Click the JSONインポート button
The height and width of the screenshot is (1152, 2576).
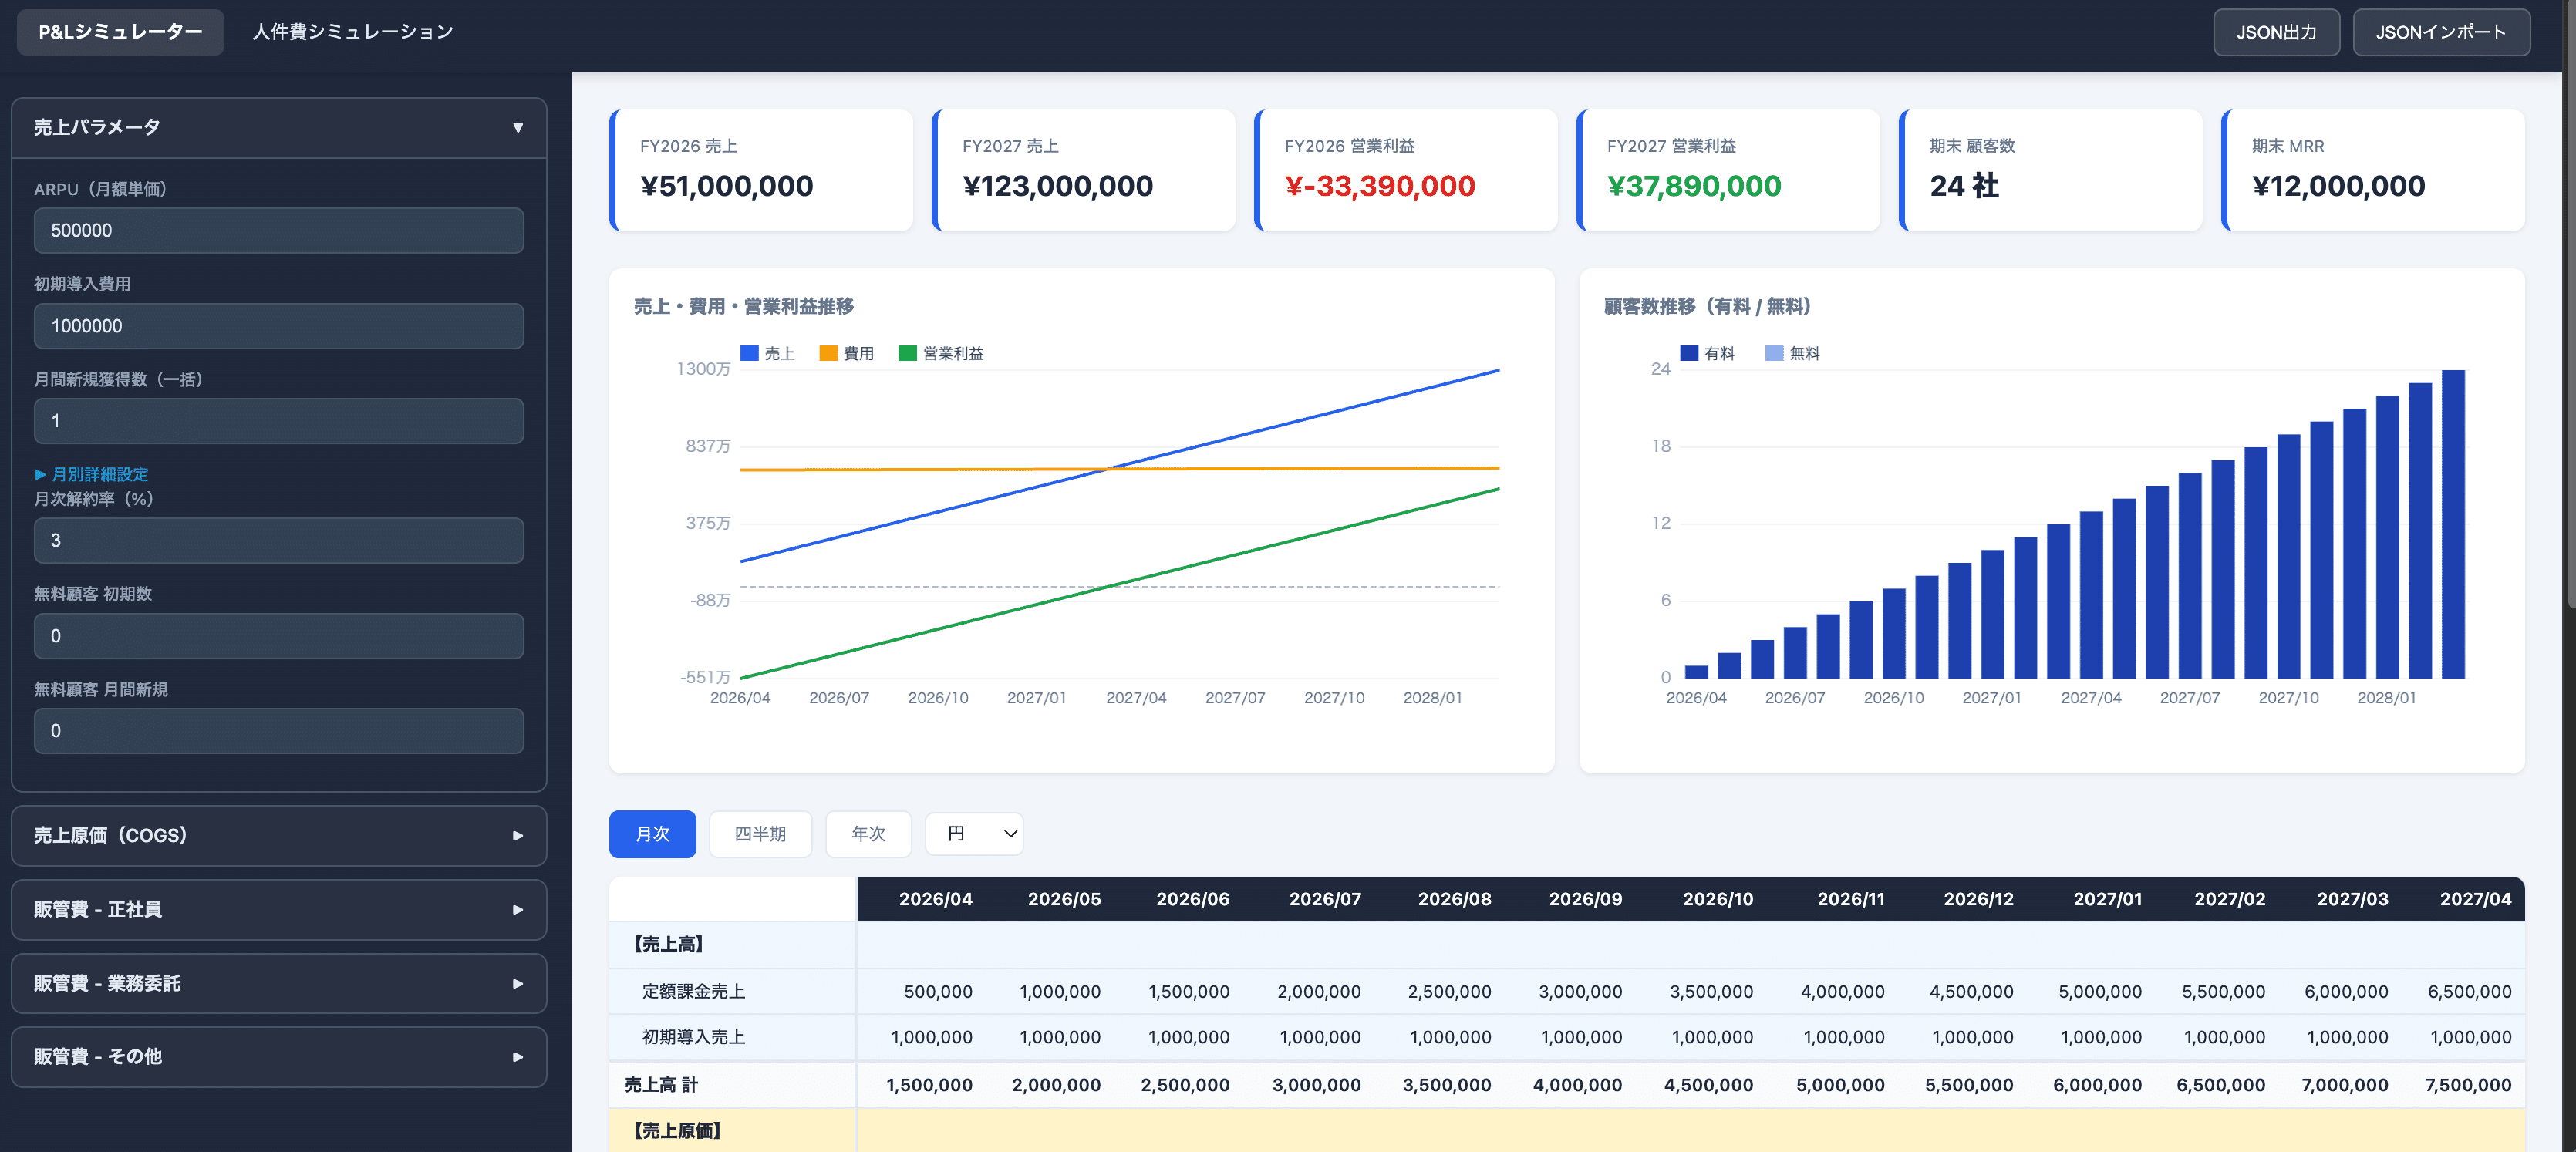point(2440,32)
